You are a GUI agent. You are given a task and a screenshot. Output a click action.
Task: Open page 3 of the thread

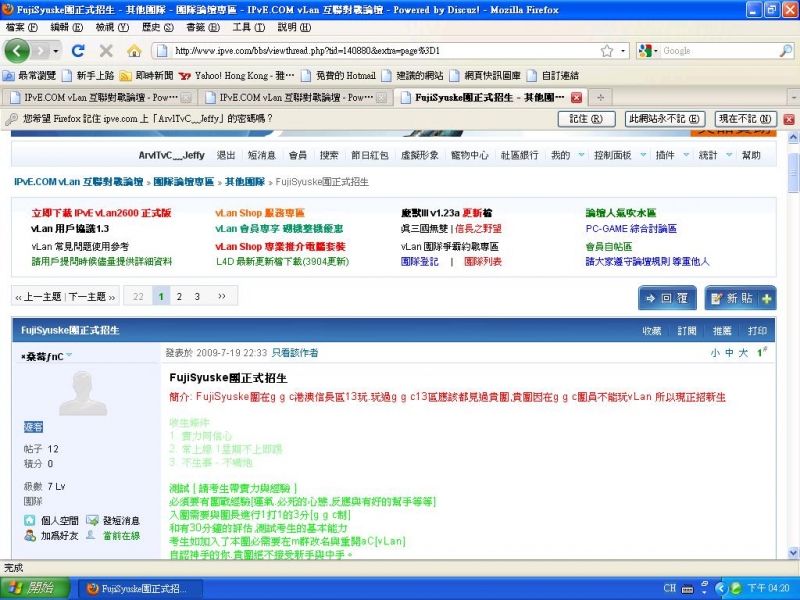point(199,297)
